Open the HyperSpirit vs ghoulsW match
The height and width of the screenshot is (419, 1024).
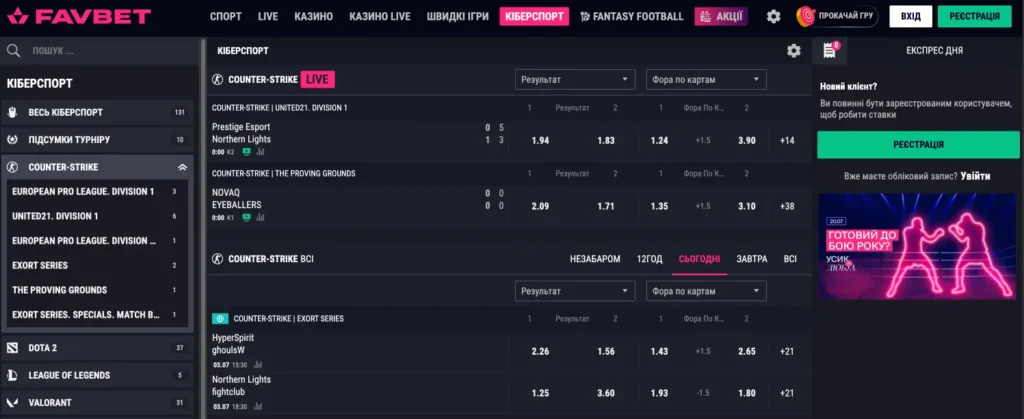tap(233, 344)
